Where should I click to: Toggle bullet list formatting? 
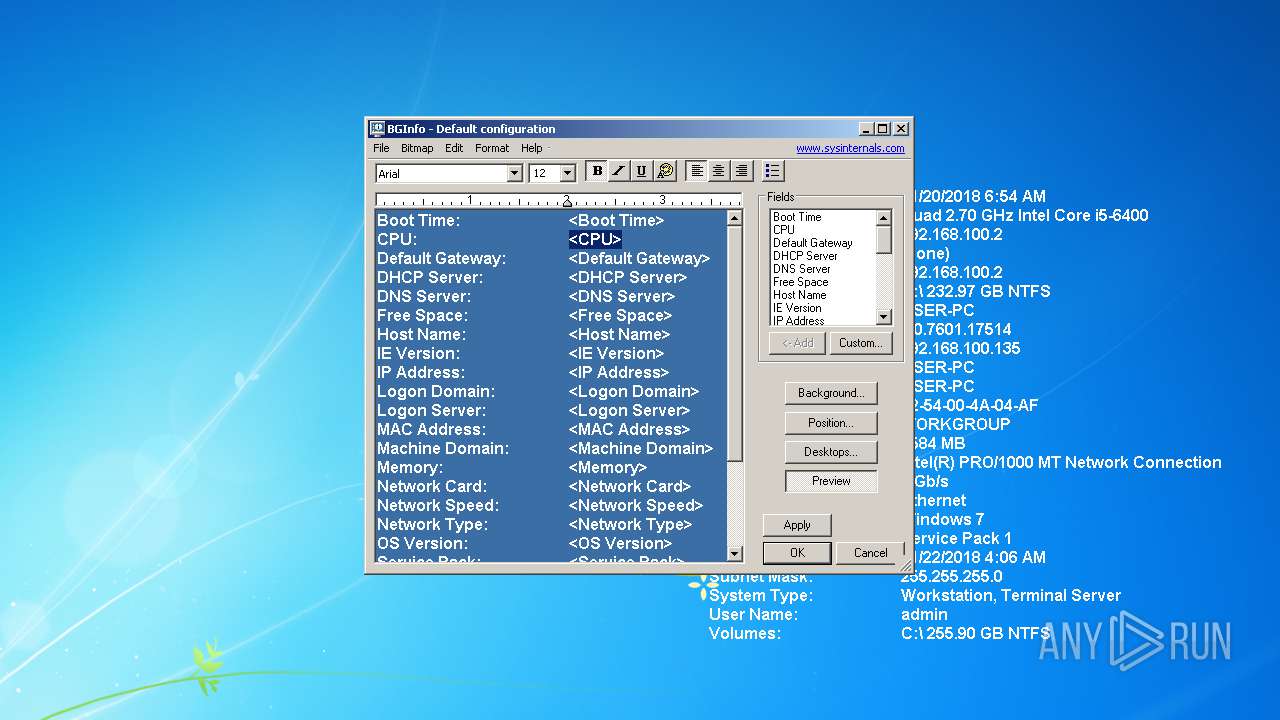[x=772, y=171]
